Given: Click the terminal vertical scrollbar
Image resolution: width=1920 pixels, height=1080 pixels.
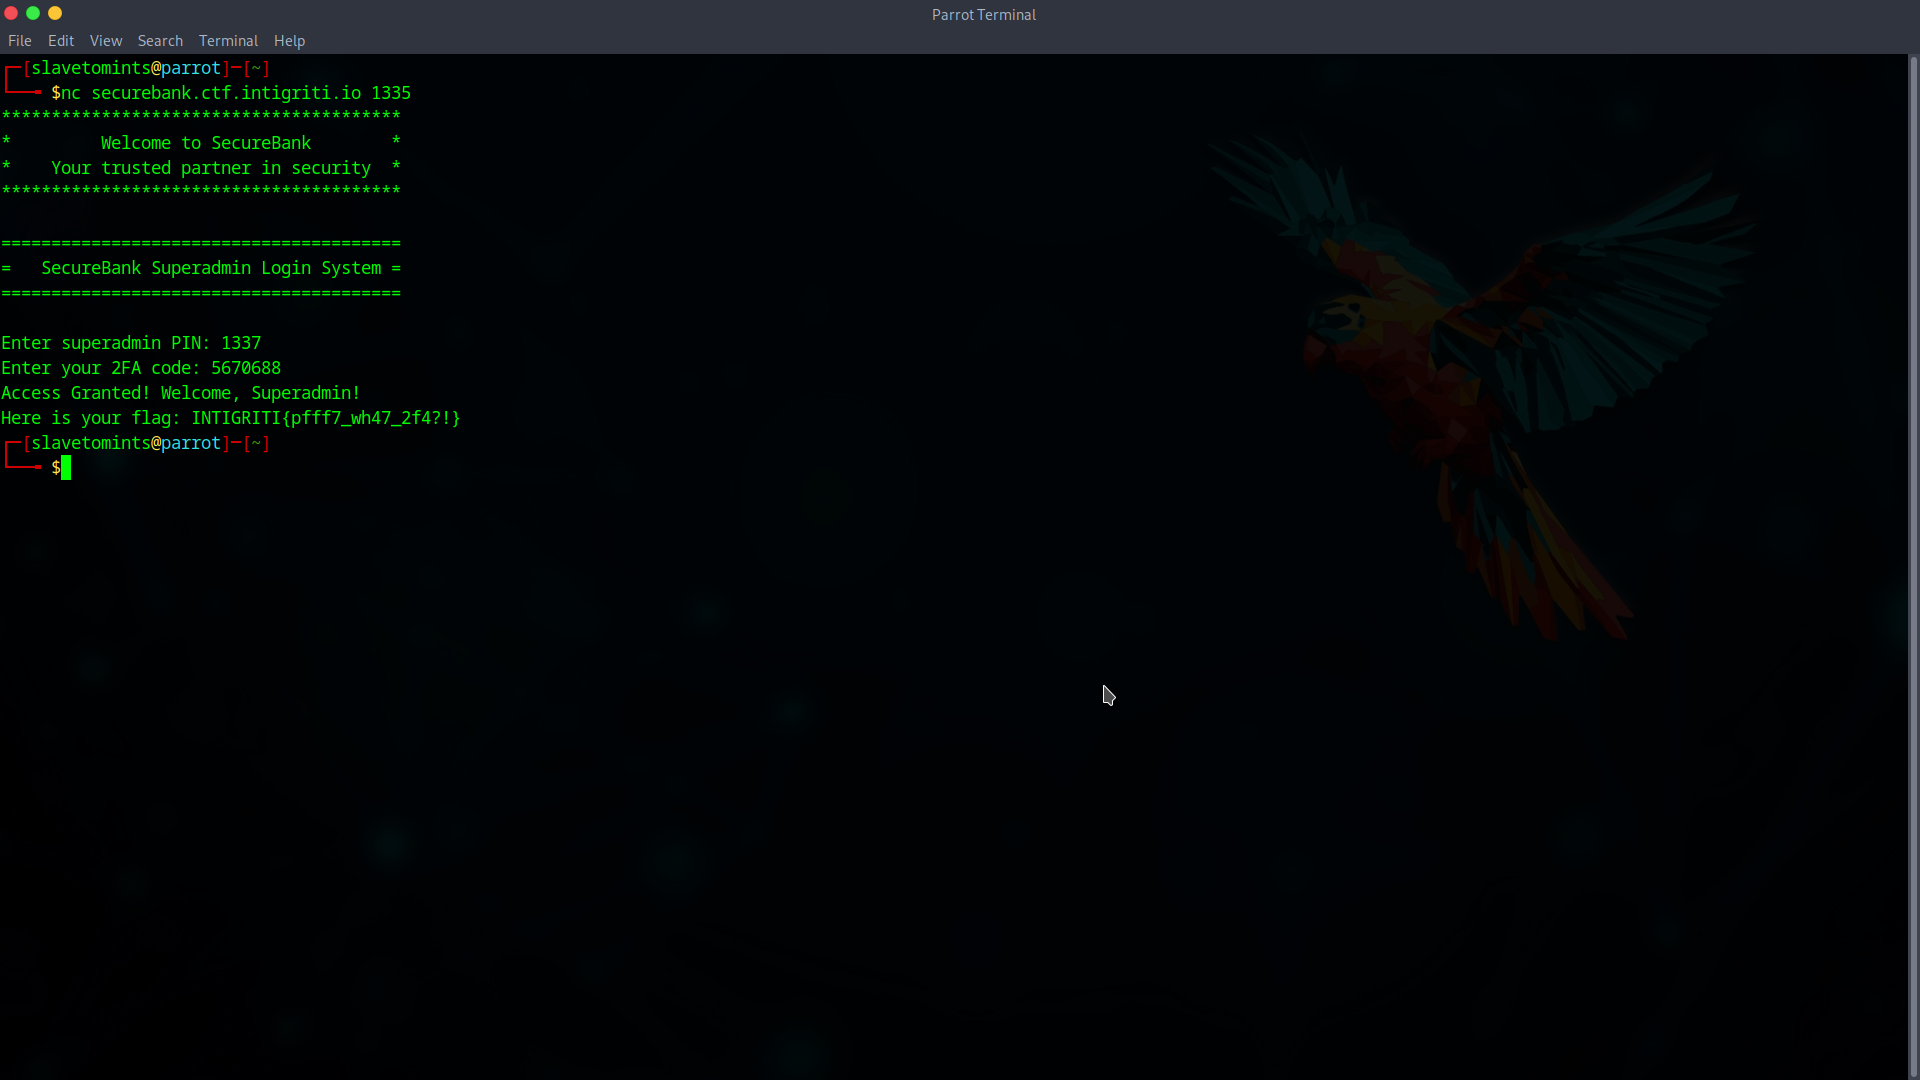Looking at the screenshot, I should pyautogui.click(x=1913, y=566).
